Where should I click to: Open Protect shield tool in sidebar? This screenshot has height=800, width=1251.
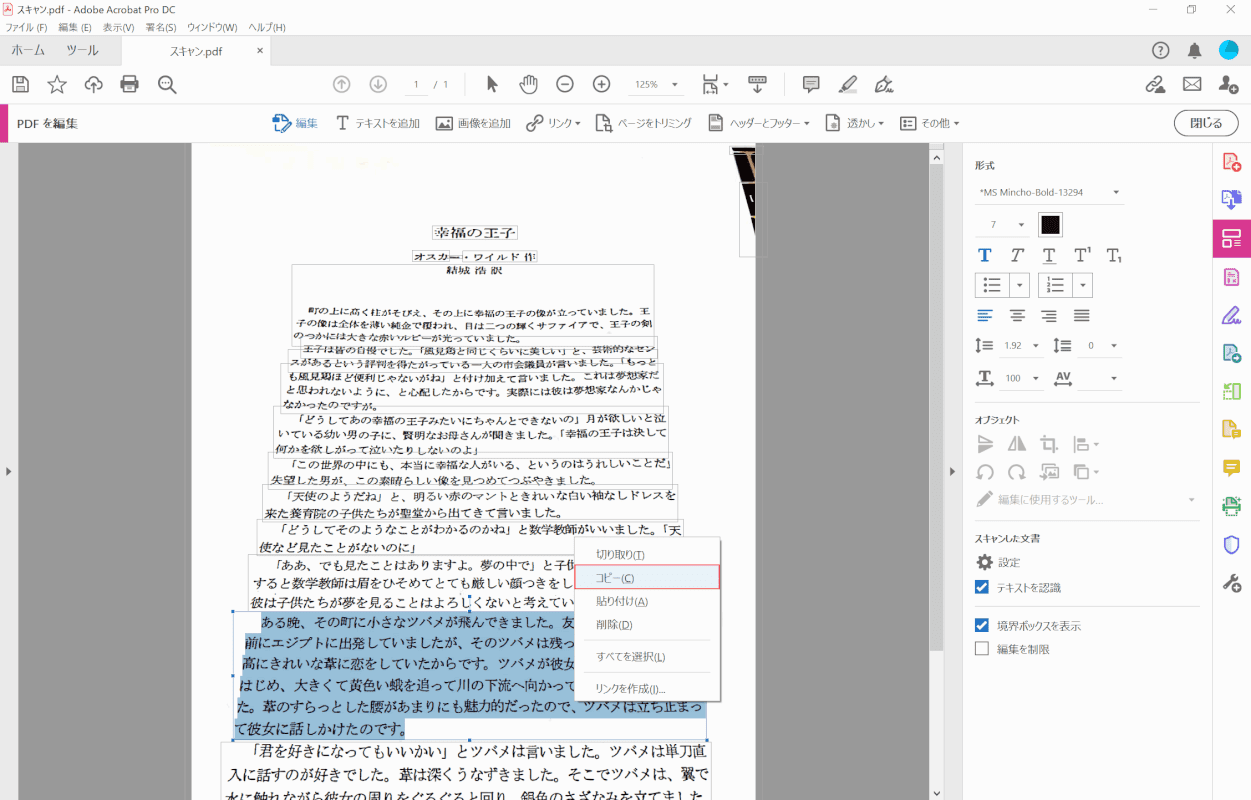pyautogui.click(x=1232, y=544)
